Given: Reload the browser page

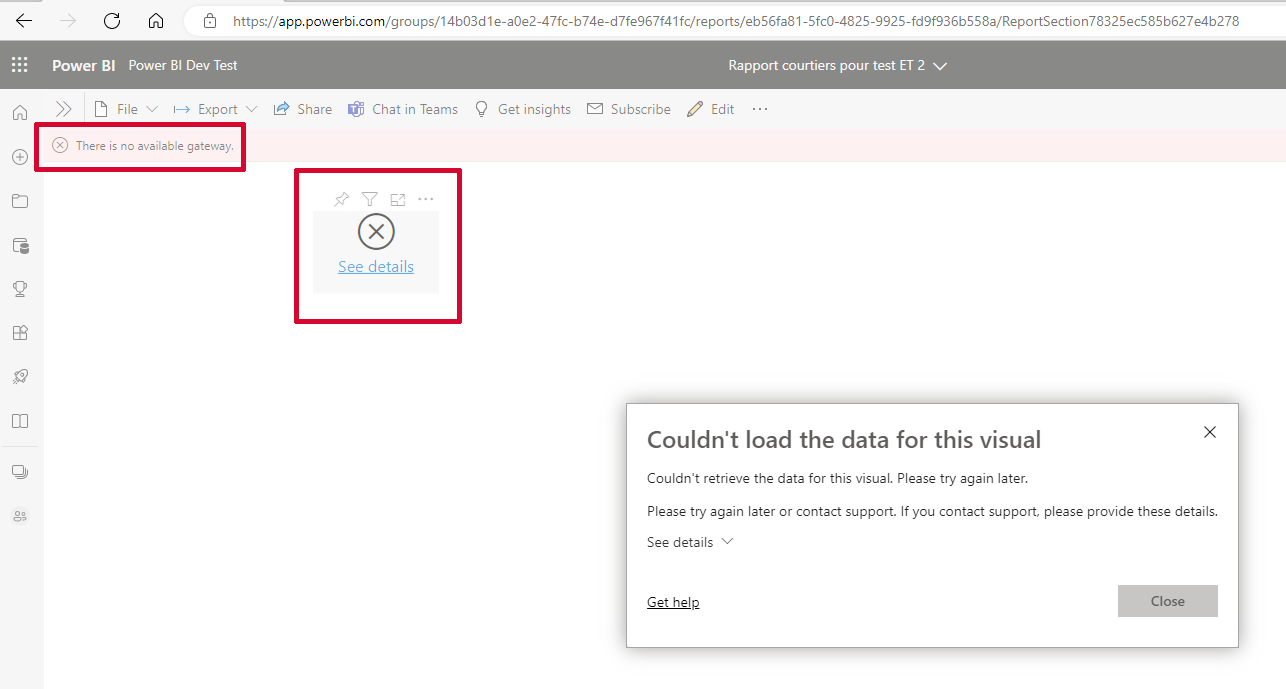Looking at the screenshot, I should (112, 20).
